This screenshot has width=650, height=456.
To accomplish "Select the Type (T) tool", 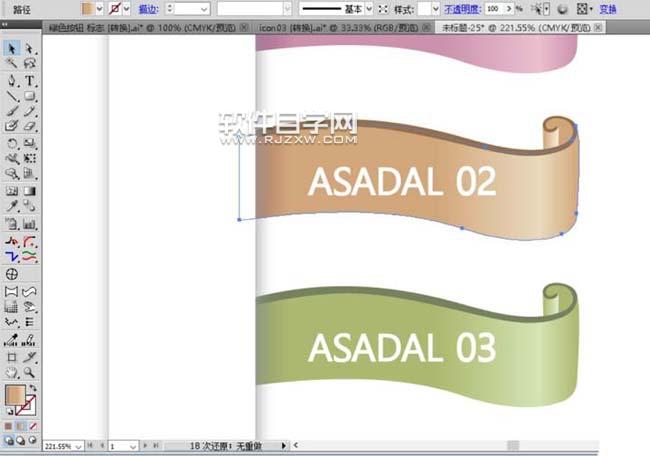I will (29, 80).
